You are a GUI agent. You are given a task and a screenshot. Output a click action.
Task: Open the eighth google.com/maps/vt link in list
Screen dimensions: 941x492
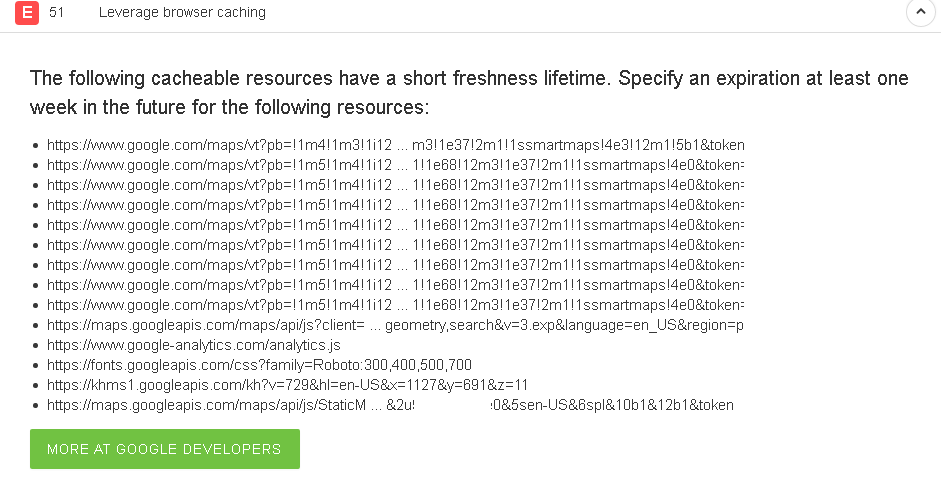click(395, 285)
